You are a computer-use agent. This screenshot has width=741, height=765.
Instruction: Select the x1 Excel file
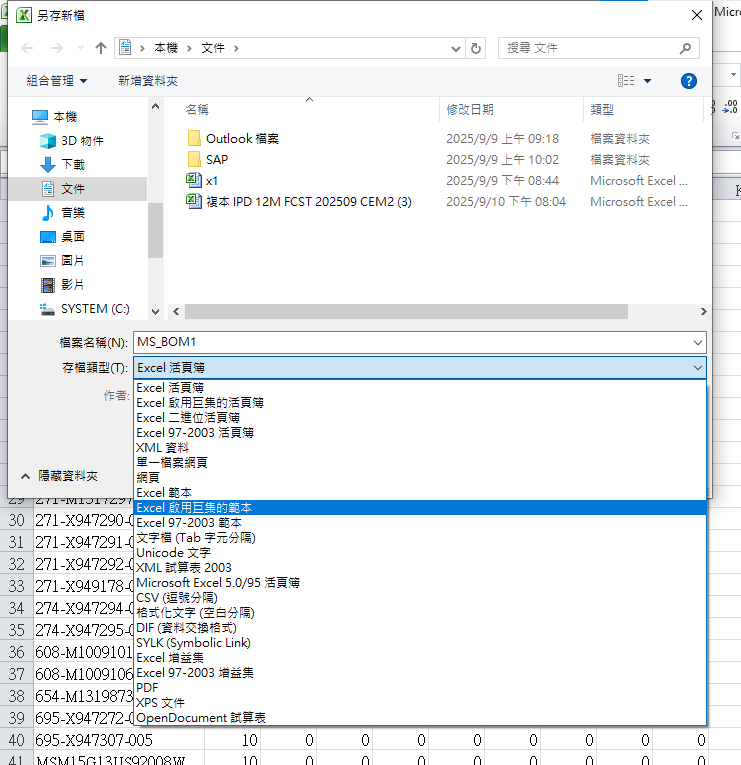pyautogui.click(x=211, y=181)
